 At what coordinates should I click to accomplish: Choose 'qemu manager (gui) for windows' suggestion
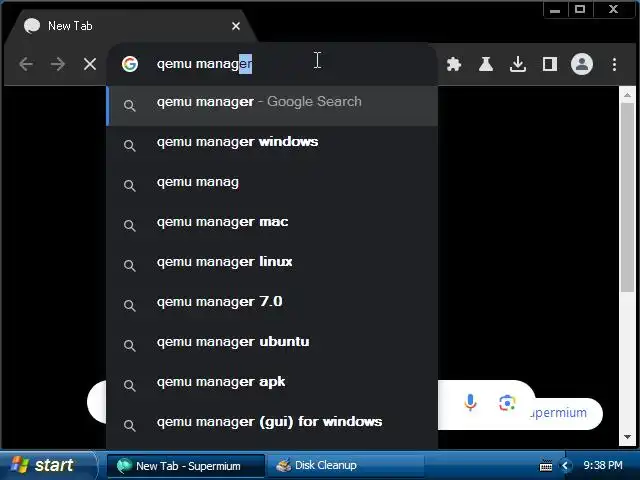272,426
